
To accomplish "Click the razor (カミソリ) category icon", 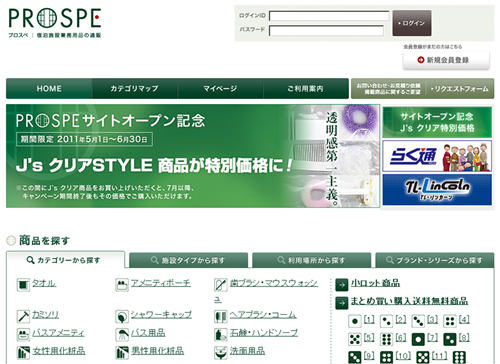I will coord(23,316).
